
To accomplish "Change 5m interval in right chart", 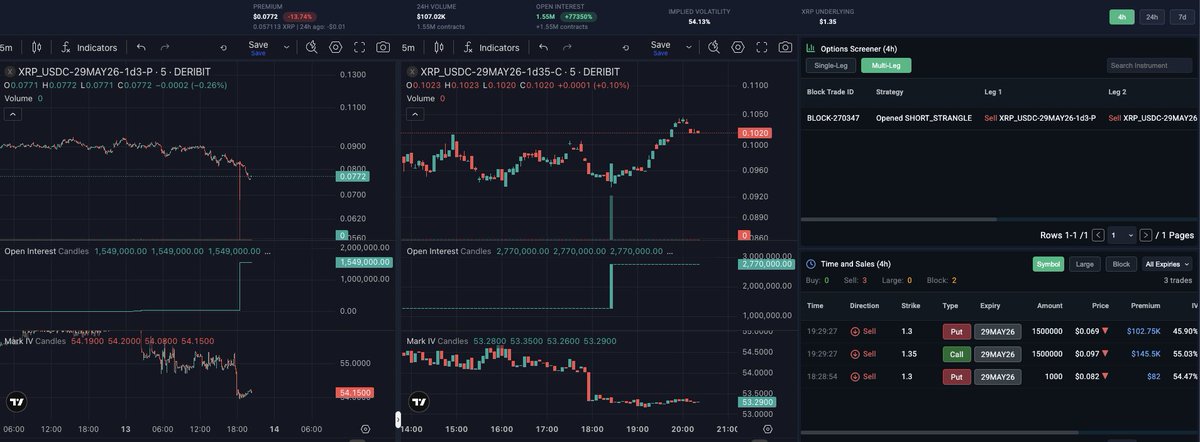I will pyautogui.click(x=408, y=47).
